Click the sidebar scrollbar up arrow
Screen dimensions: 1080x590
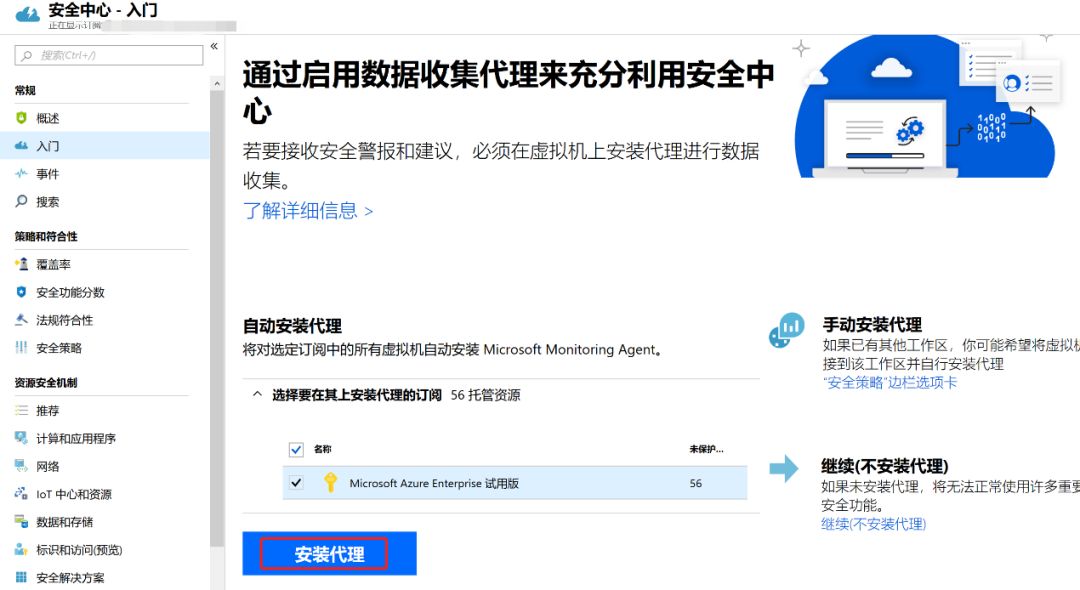click(x=217, y=83)
